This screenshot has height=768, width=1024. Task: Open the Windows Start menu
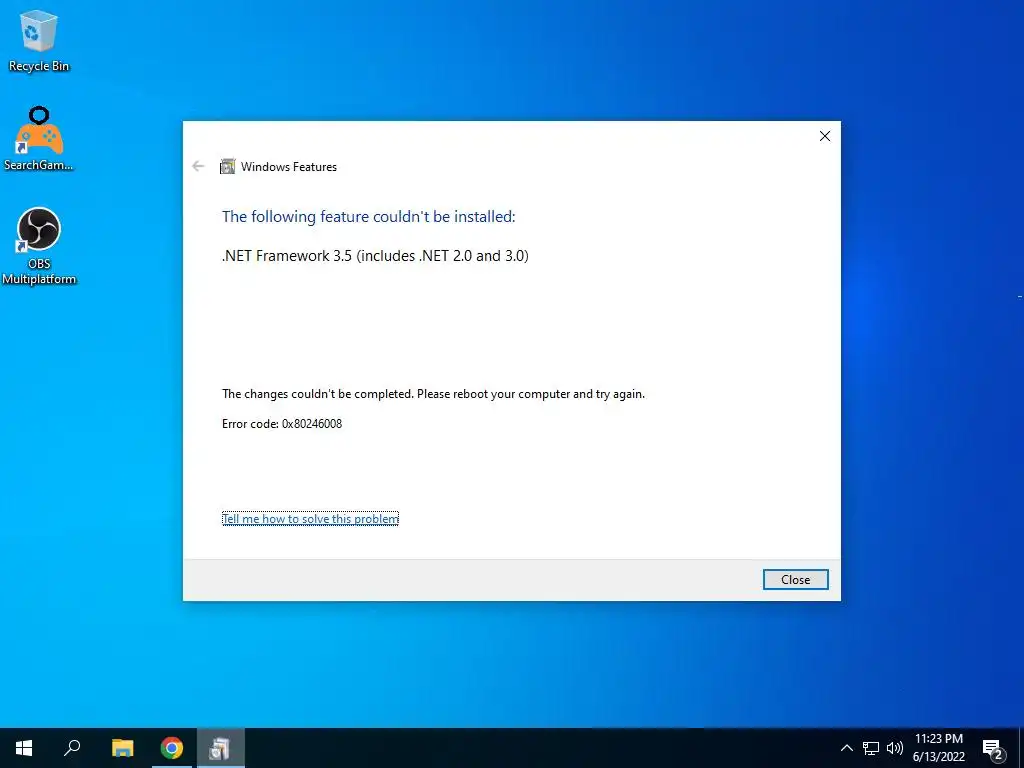(x=24, y=748)
